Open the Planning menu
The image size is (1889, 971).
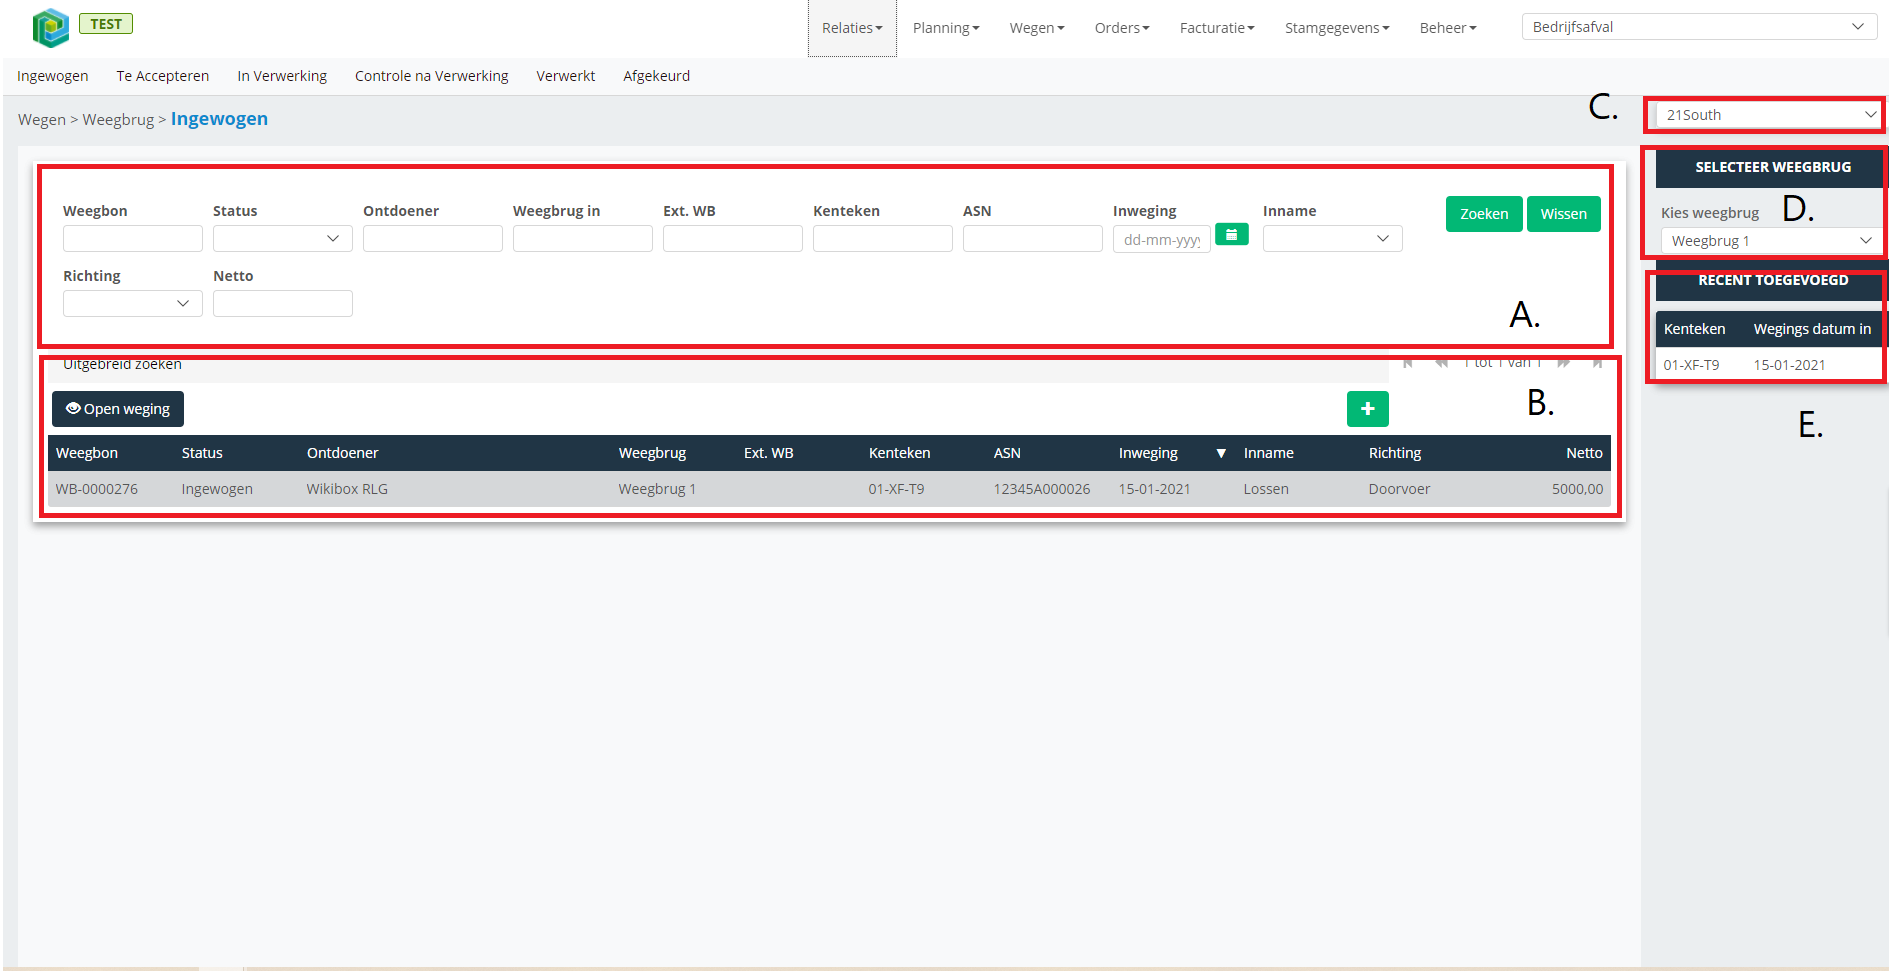click(x=946, y=28)
